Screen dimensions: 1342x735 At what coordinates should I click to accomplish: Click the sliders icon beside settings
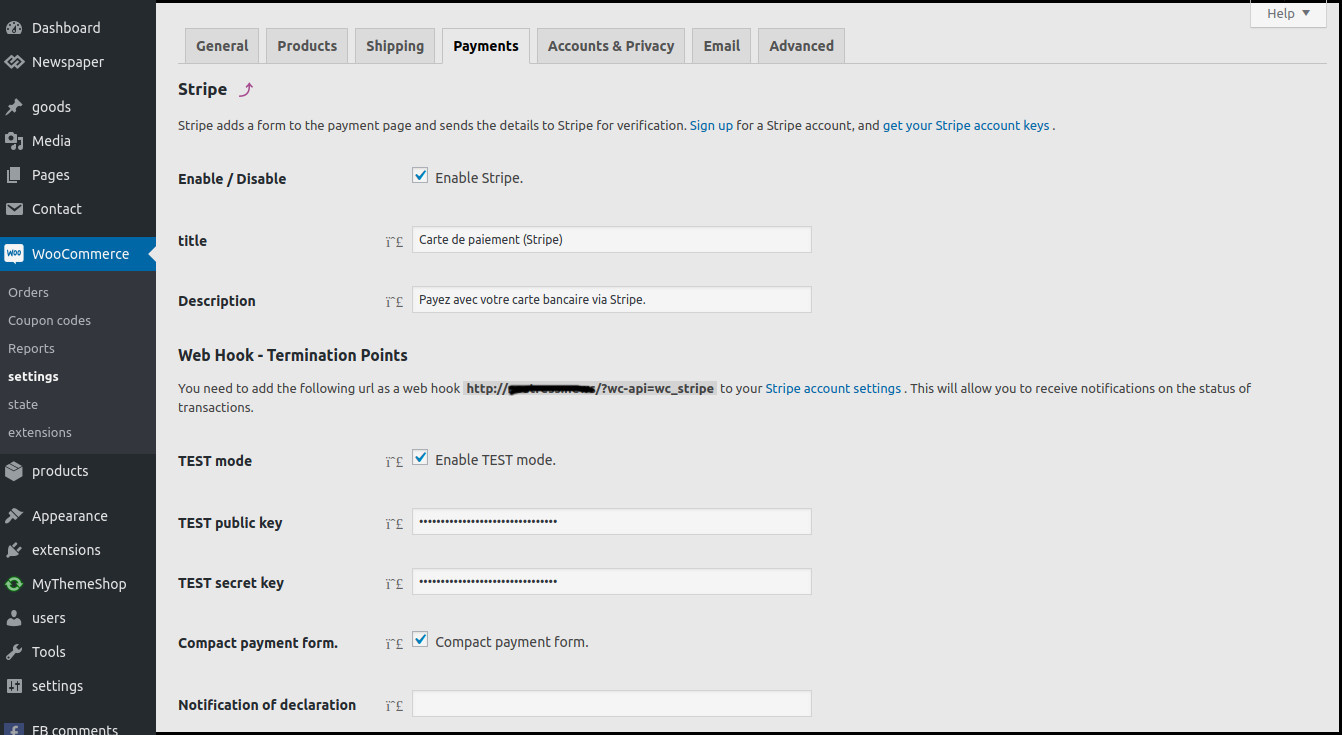pyautogui.click(x=14, y=686)
